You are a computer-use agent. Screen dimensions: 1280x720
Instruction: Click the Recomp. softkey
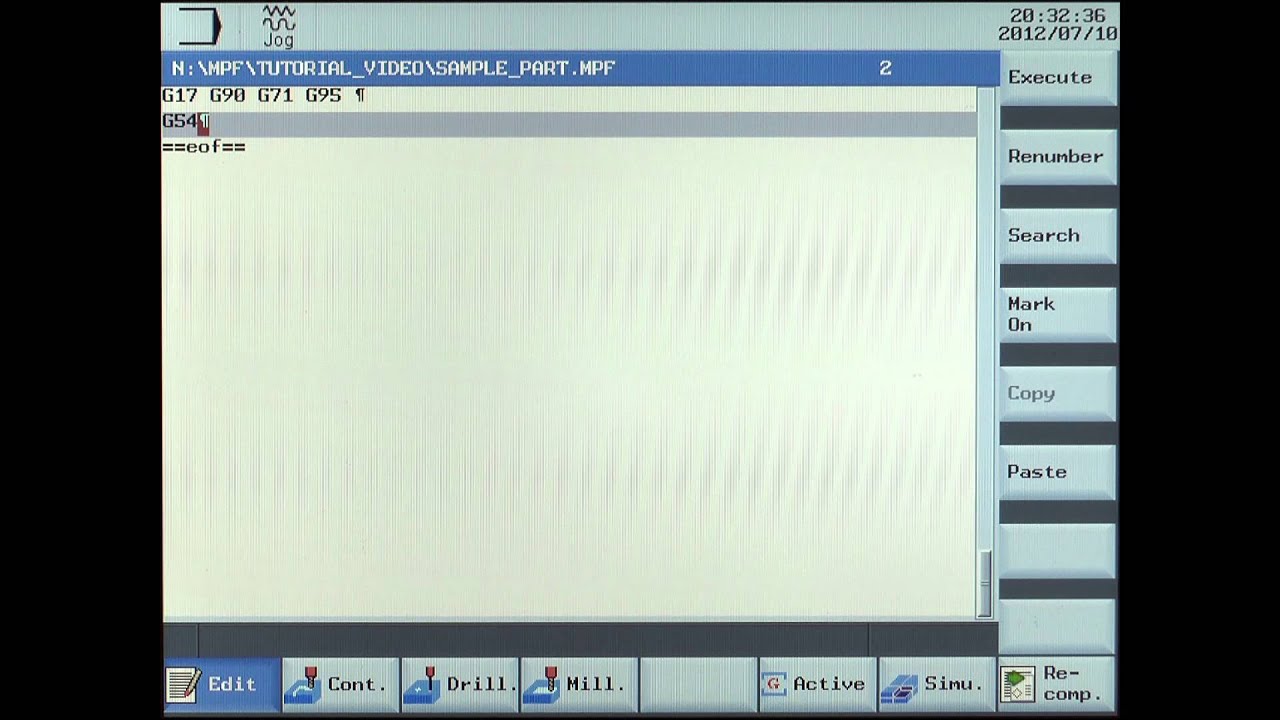click(1057, 684)
